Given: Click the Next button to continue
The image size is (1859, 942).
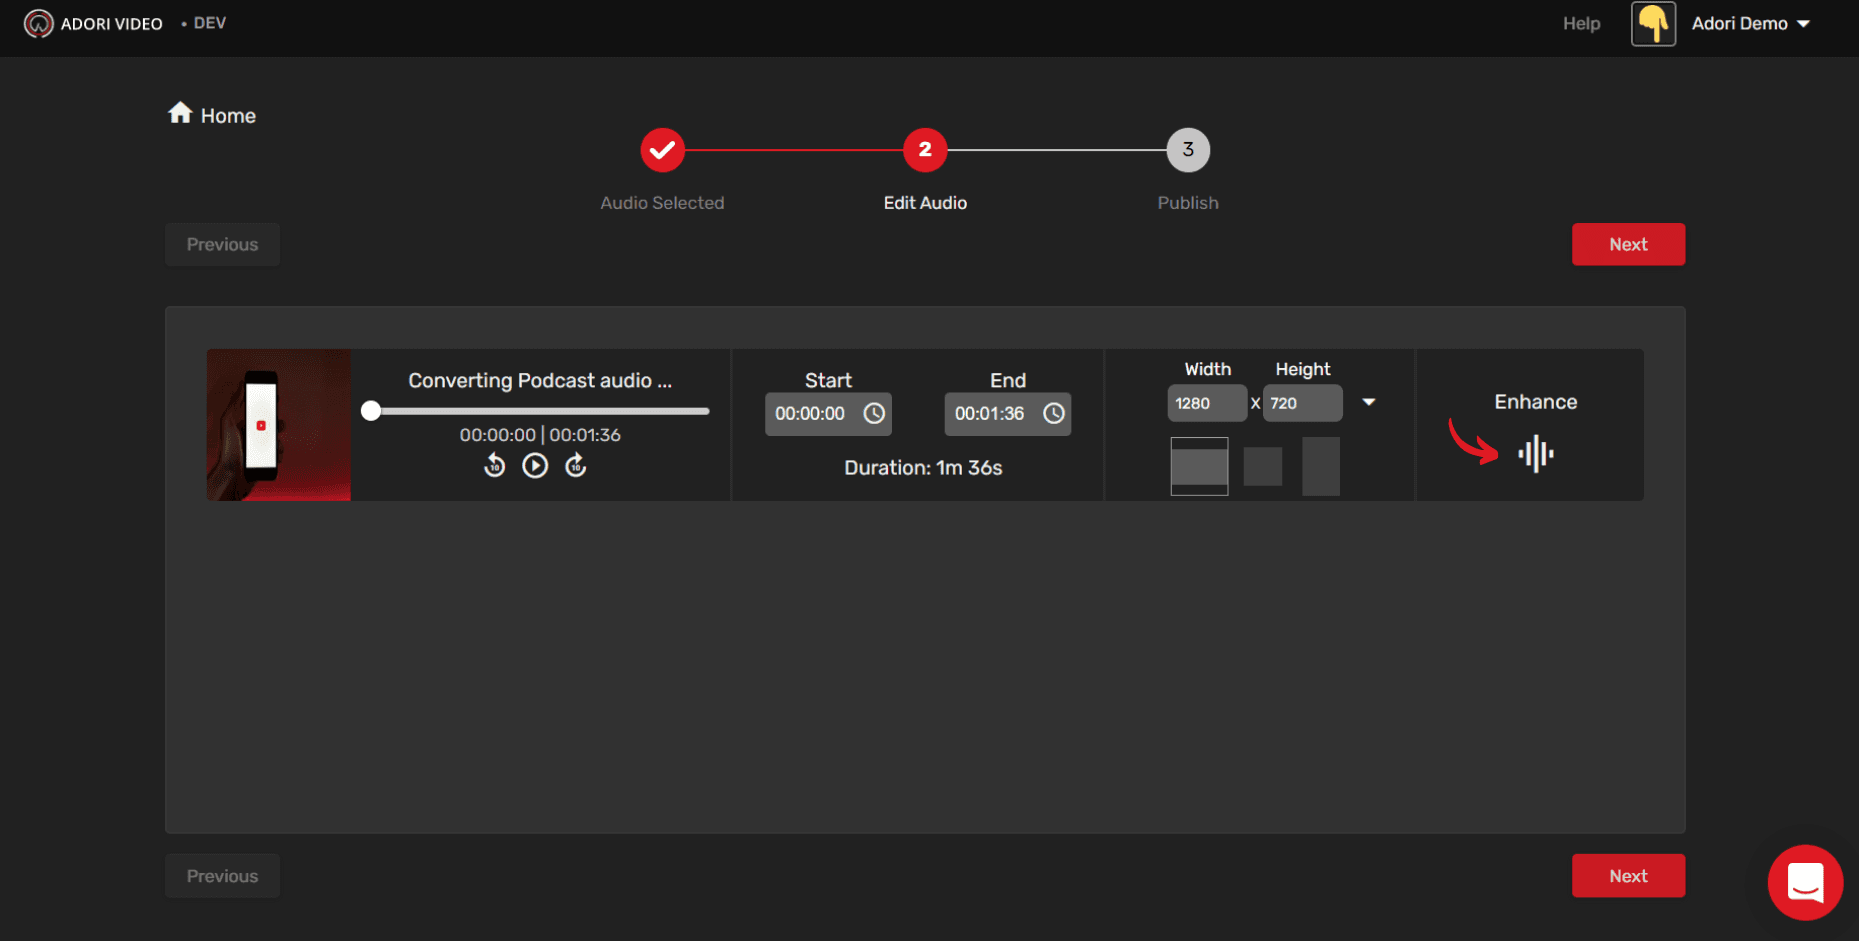Looking at the screenshot, I should 1628,244.
